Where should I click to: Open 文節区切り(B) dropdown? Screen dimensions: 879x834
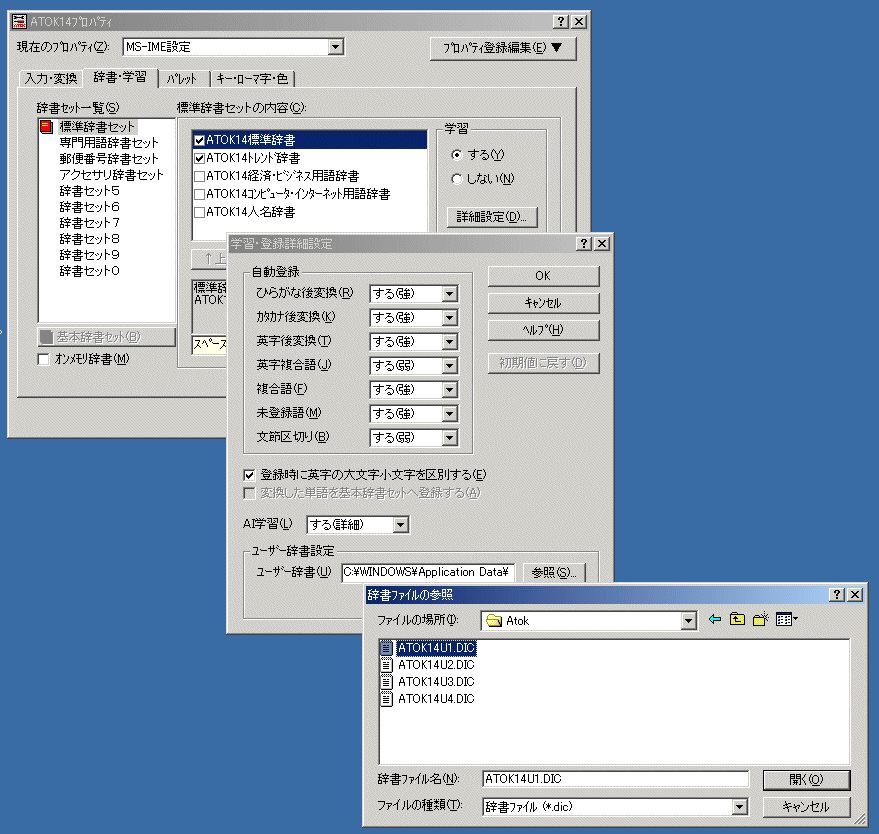pyautogui.click(x=449, y=438)
